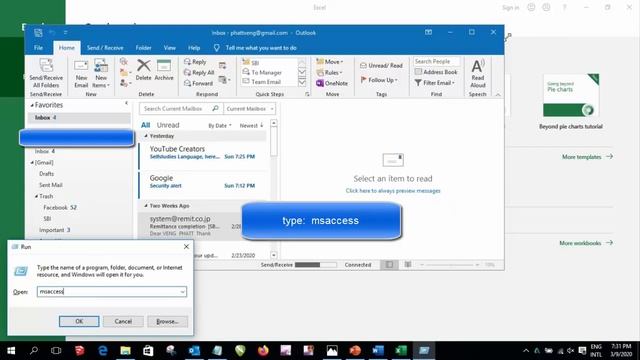Open More workbooks link in Excel
The height and width of the screenshot is (360, 640).
pos(586,243)
